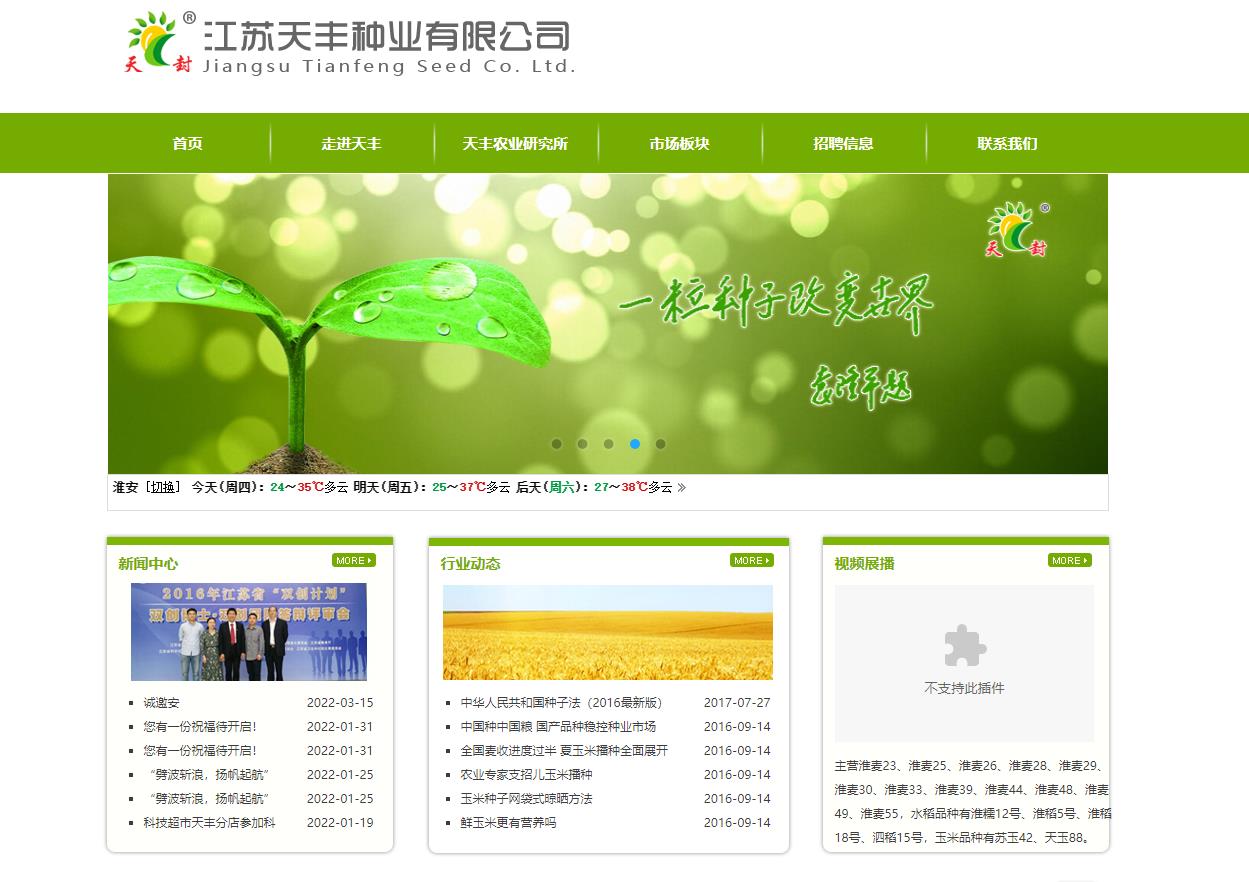Select the first banner carousel dot
The image size is (1249, 882).
557,444
